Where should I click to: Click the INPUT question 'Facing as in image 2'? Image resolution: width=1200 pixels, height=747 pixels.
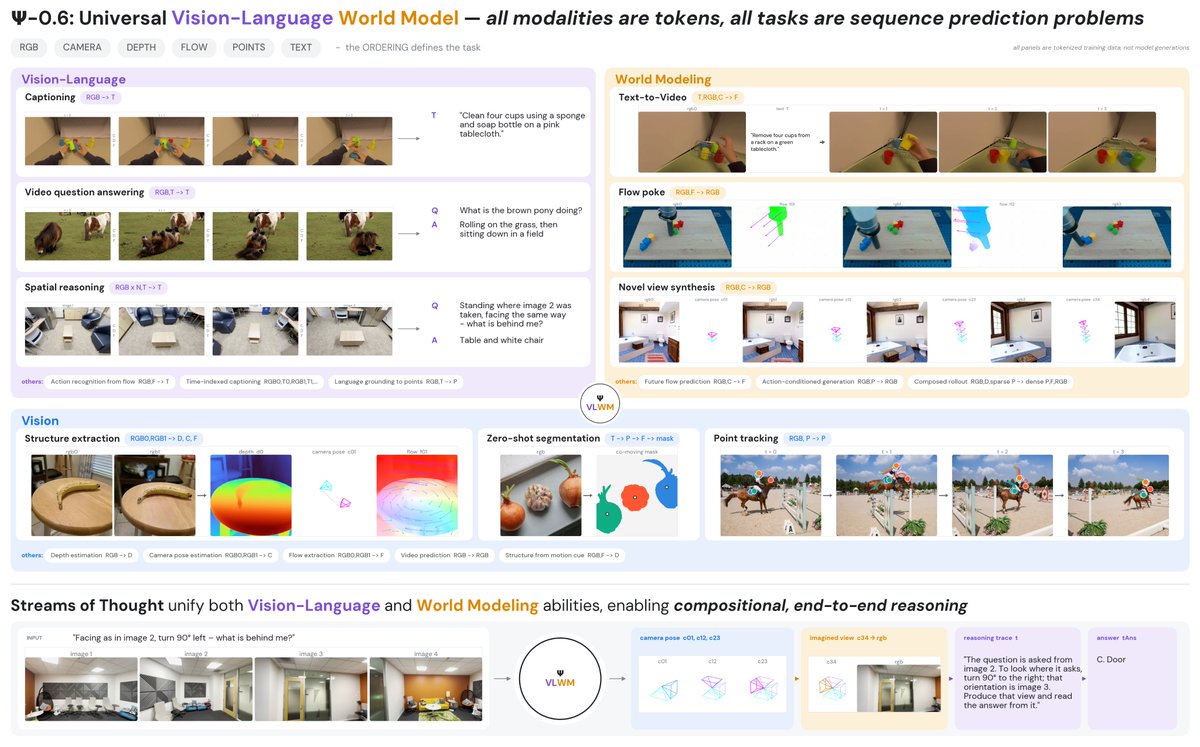[184, 637]
